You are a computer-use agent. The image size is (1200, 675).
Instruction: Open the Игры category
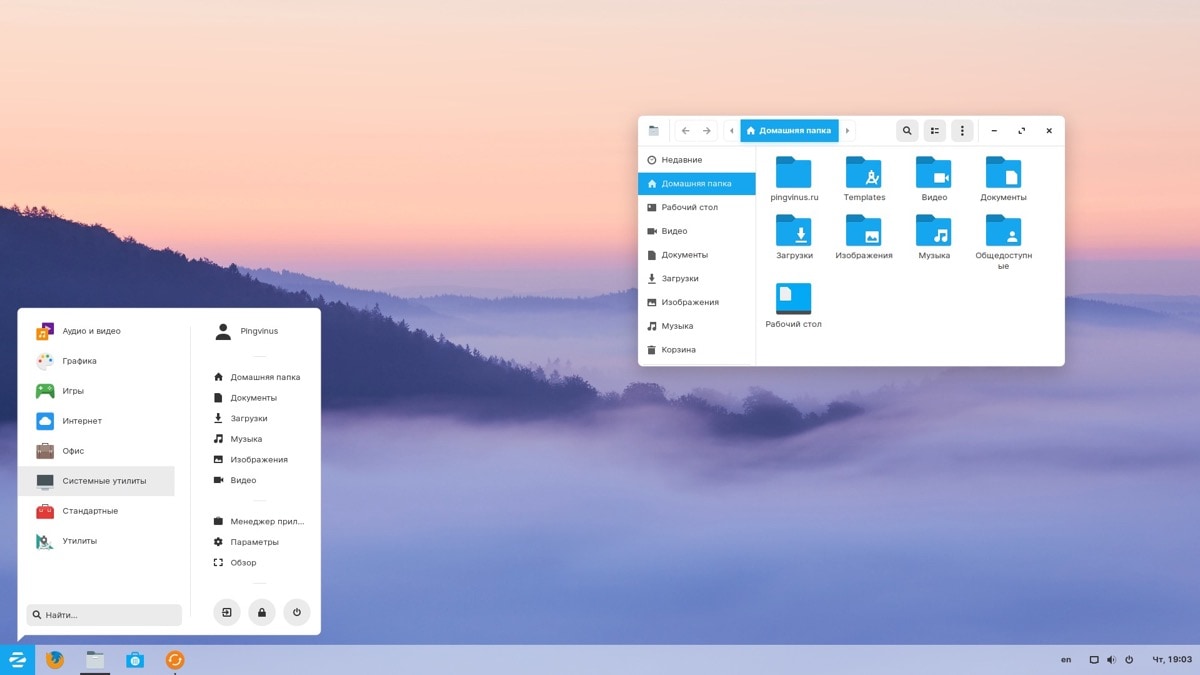click(96, 391)
